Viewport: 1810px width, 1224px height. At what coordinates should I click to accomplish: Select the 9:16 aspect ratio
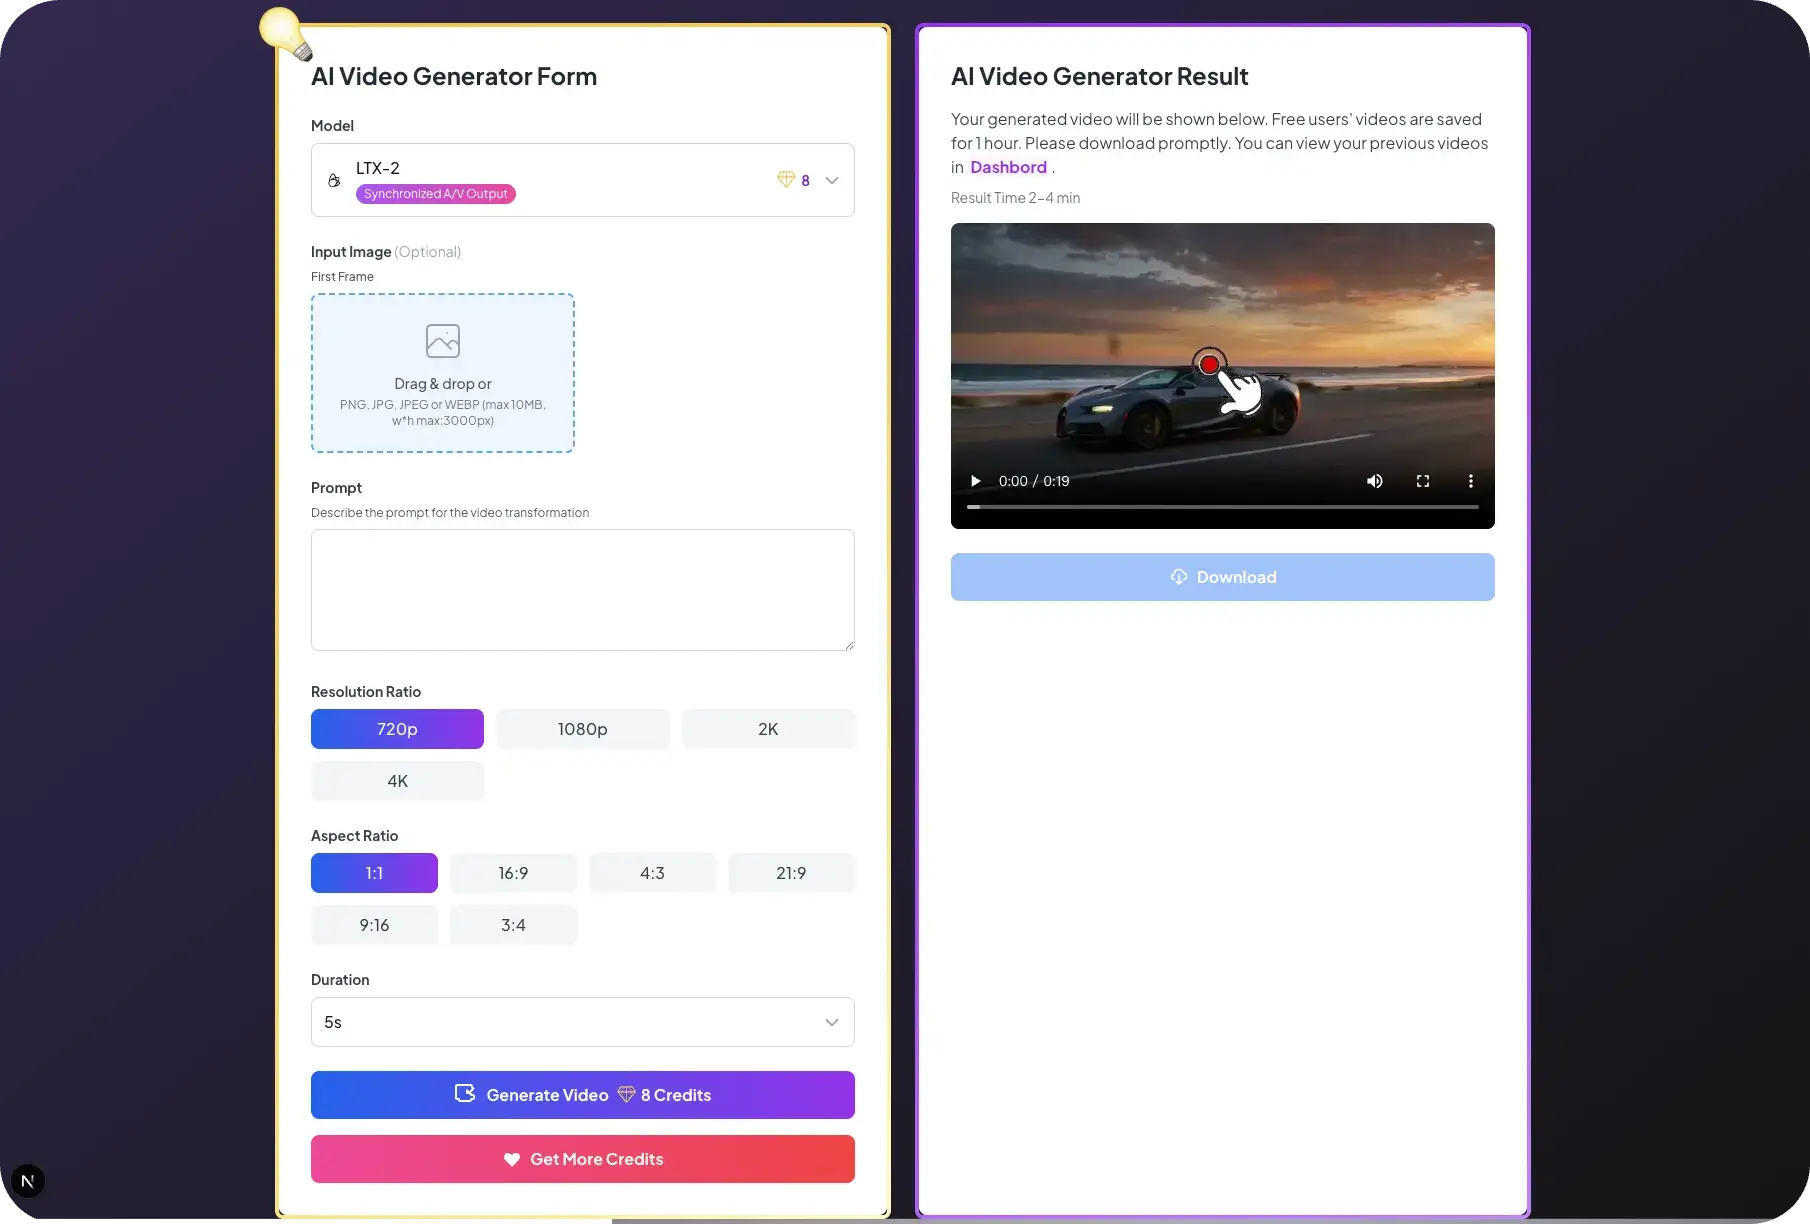click(x=374, y=924)
